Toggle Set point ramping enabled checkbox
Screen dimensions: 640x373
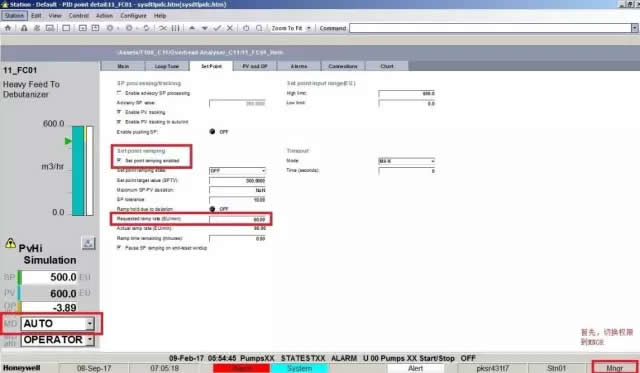[x=119, y=160]
